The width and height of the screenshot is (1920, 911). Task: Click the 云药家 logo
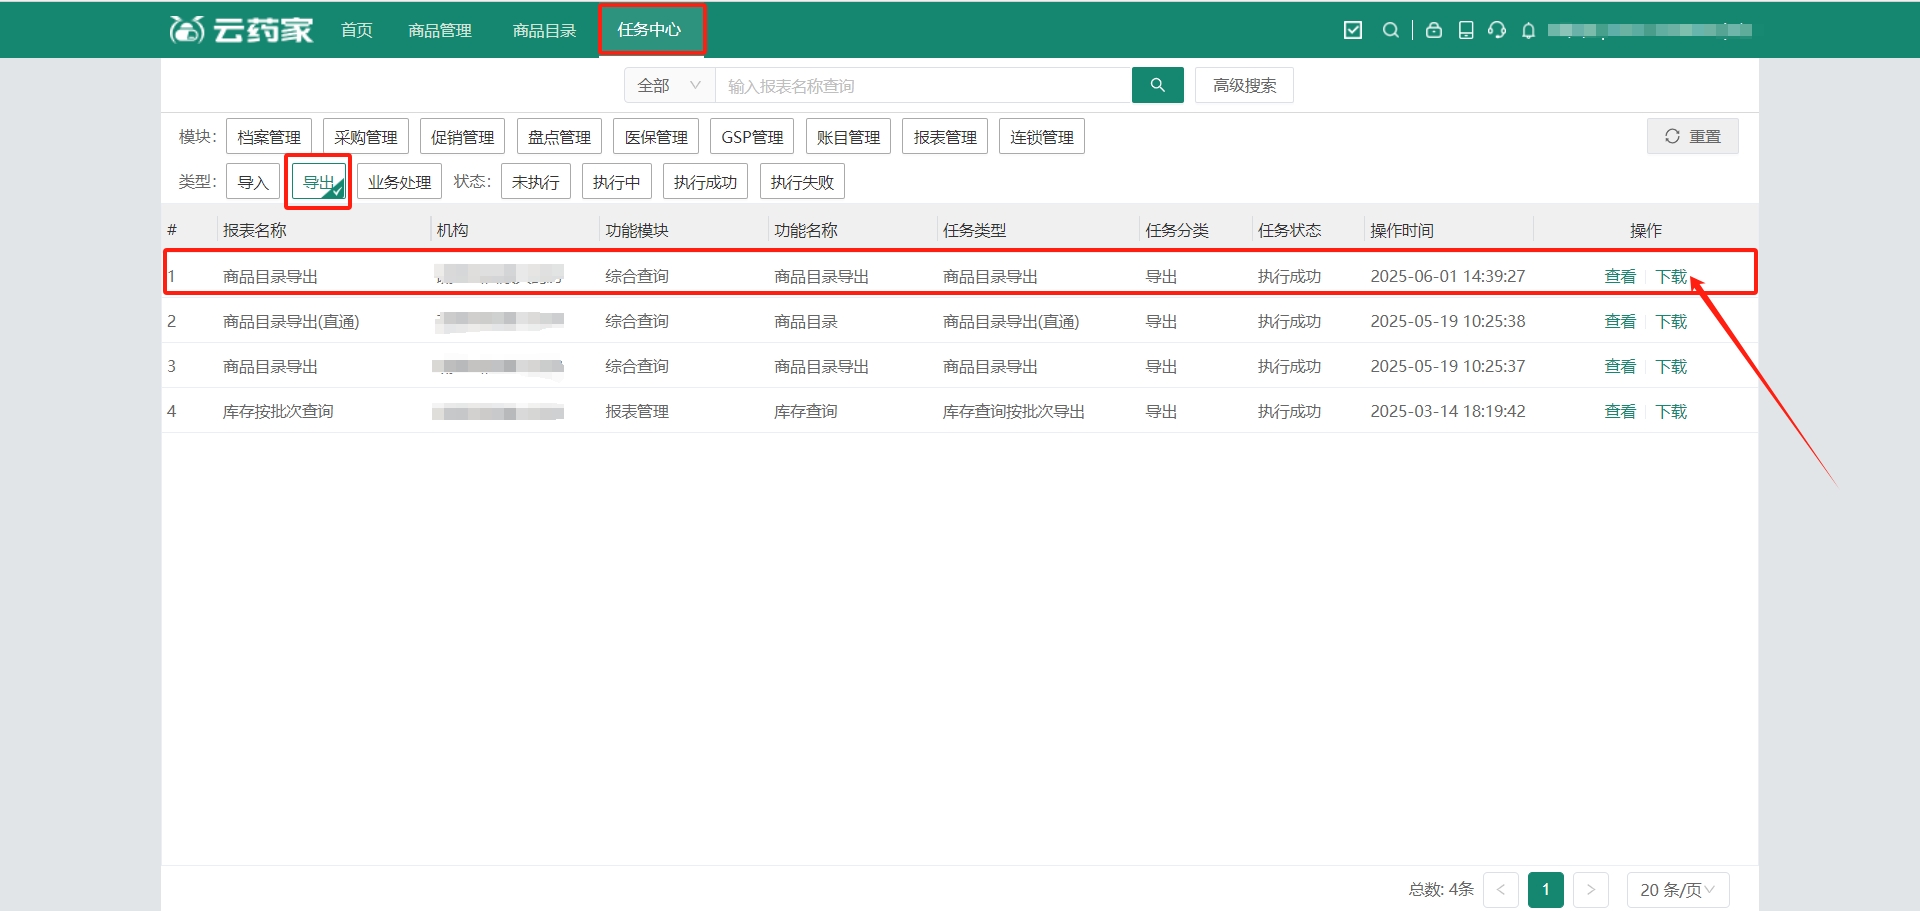click(241, 30)
